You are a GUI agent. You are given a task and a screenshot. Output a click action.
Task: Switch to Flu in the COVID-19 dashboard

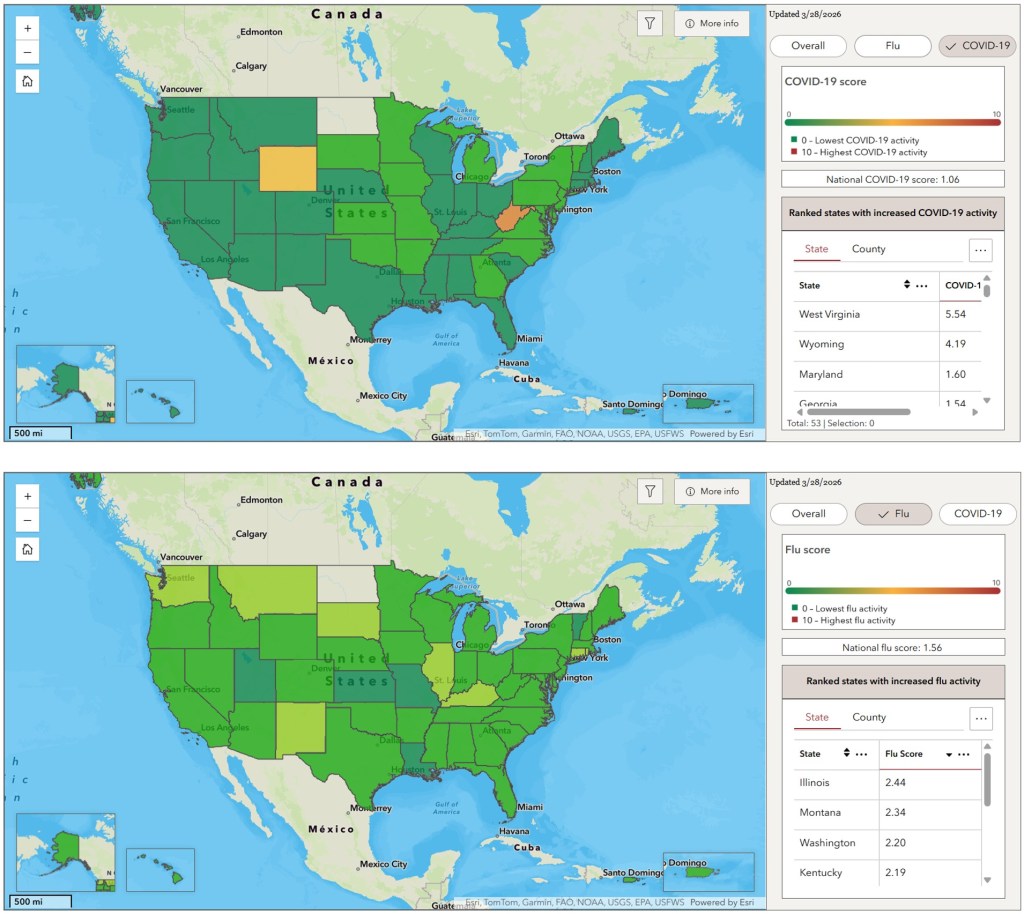(x=892, y=46)
